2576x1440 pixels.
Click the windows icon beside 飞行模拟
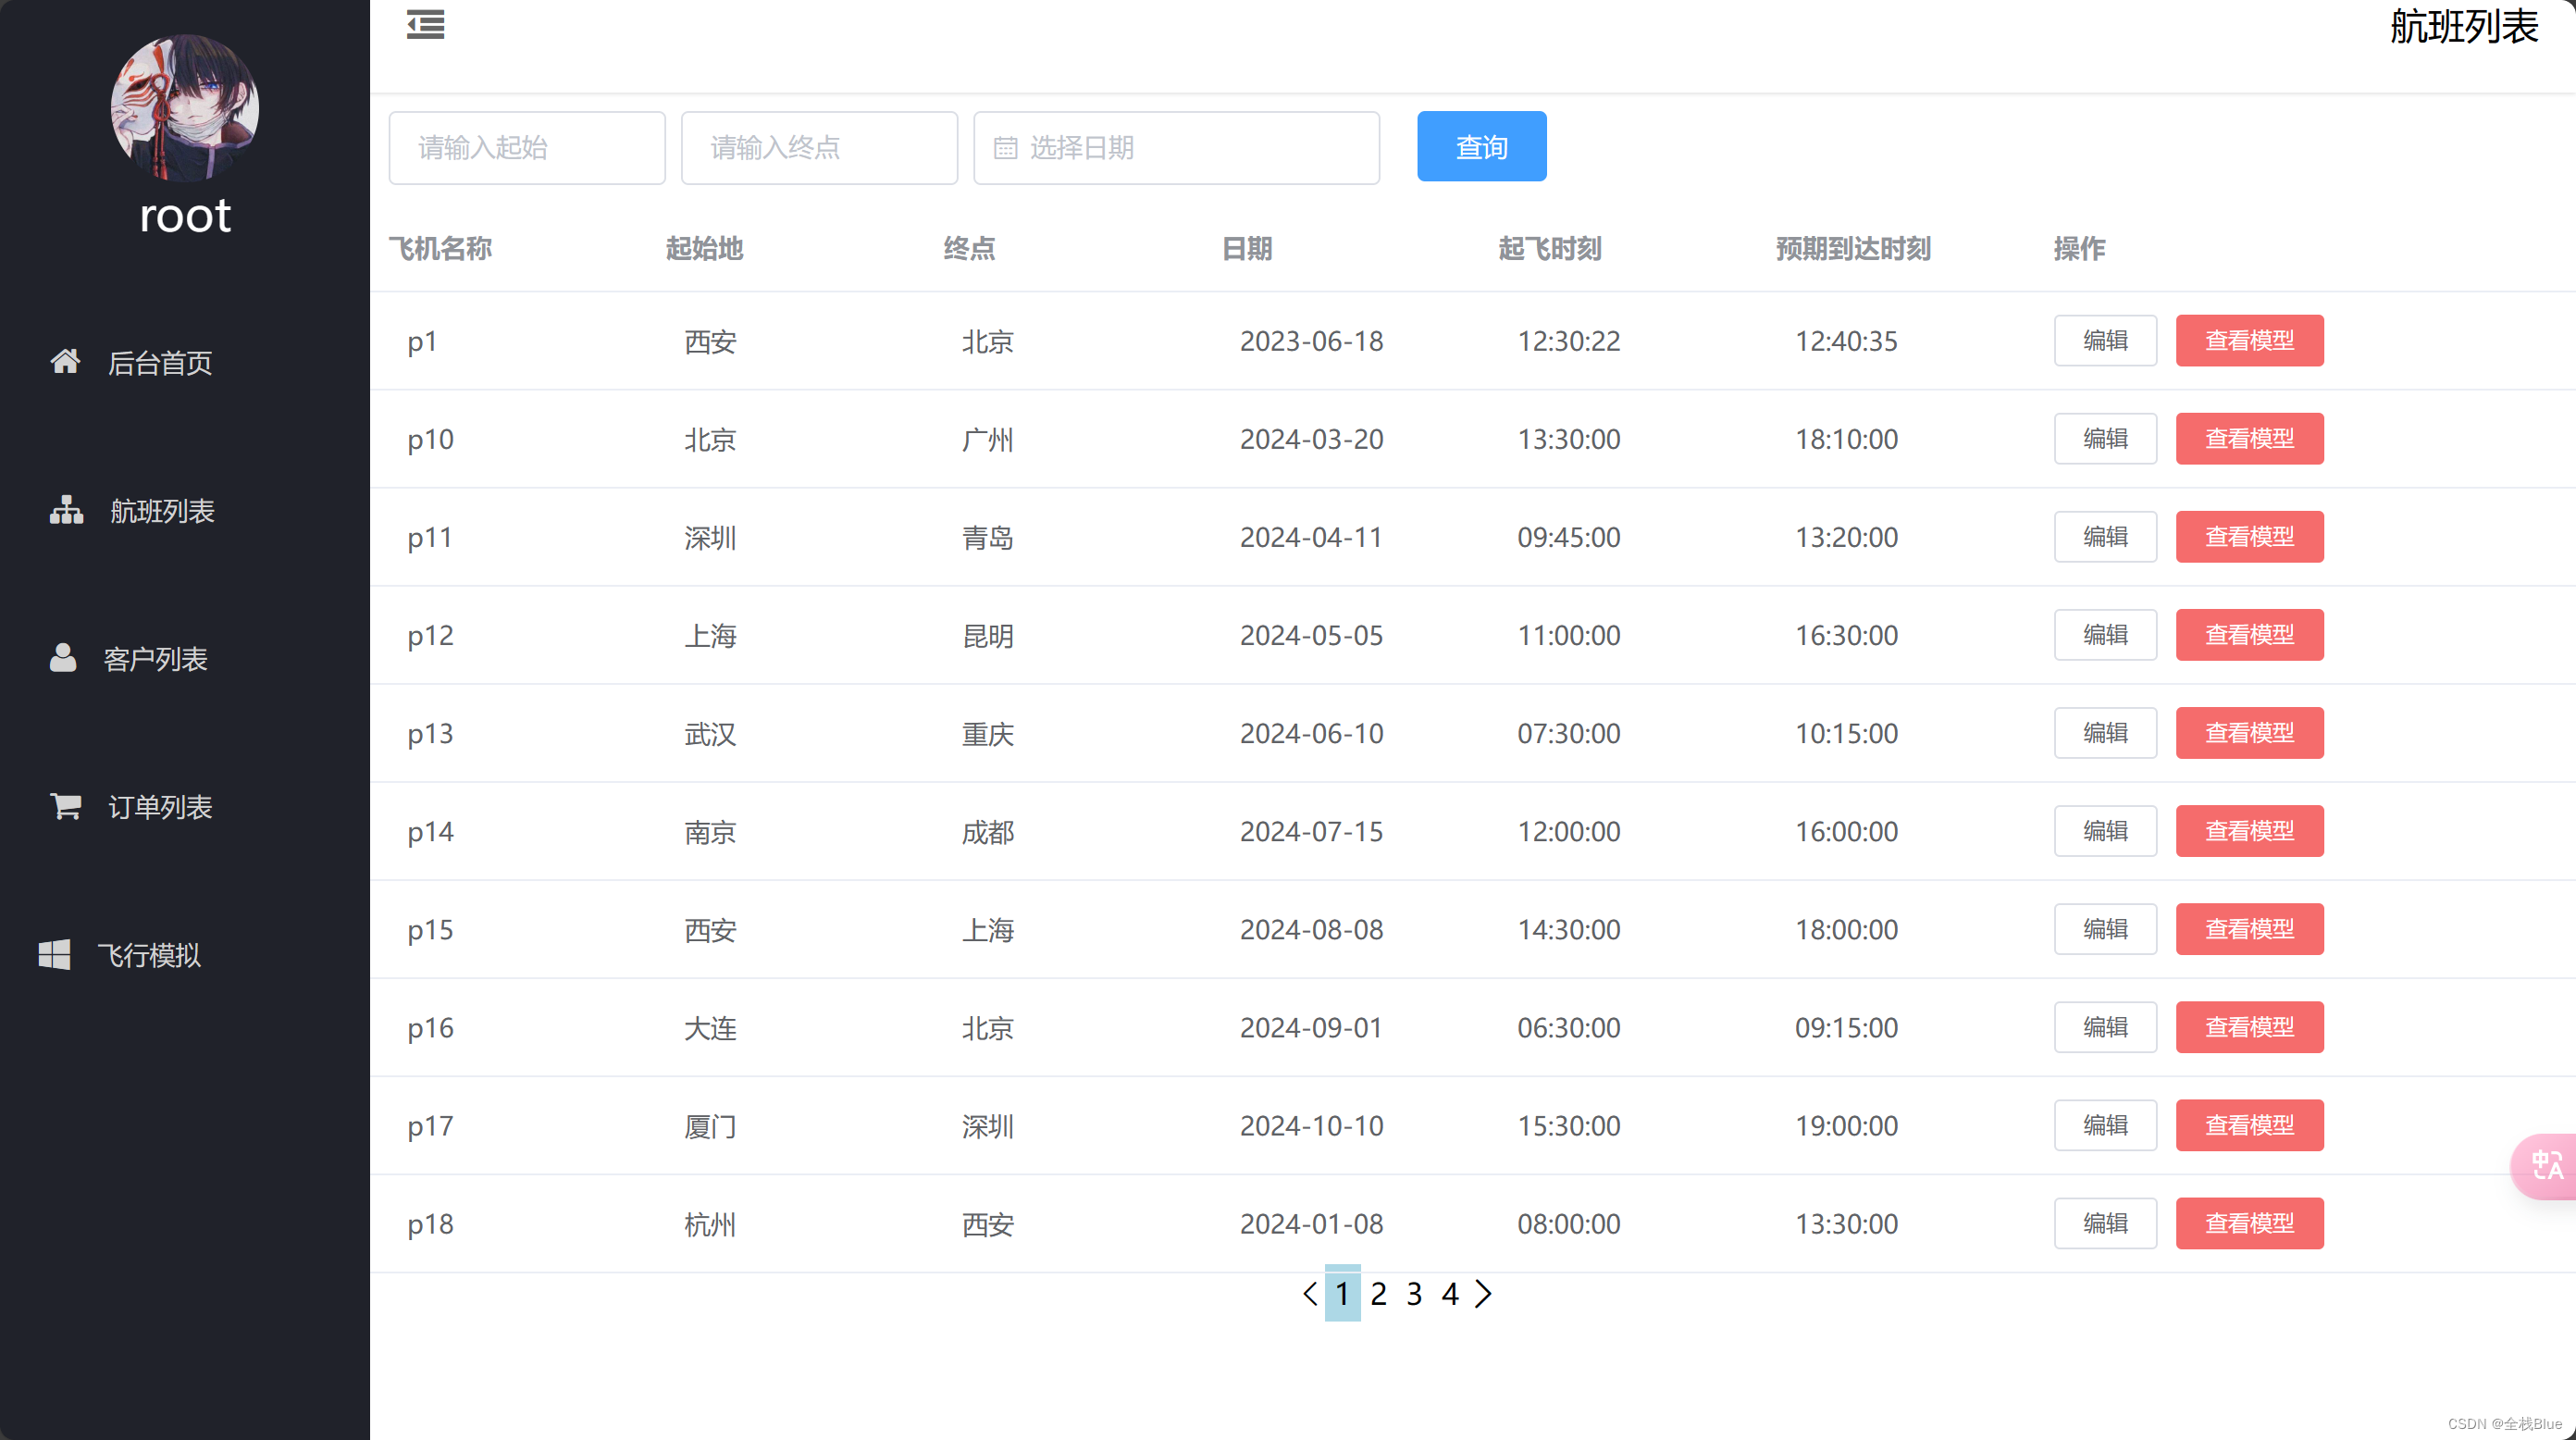pos(54,954)
